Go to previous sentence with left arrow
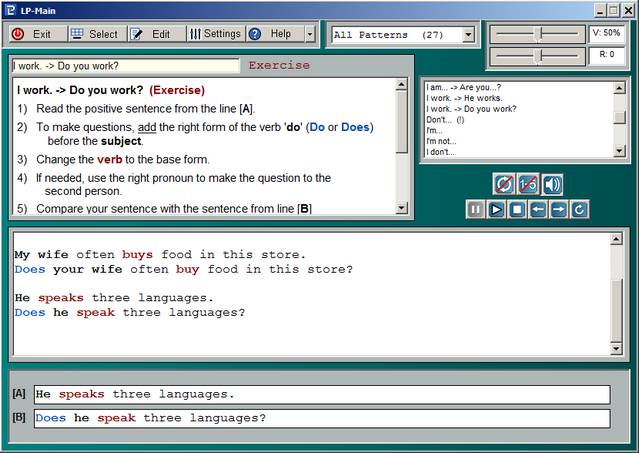The width and height of the screenshot is (639, 453). tap(538, 210)
